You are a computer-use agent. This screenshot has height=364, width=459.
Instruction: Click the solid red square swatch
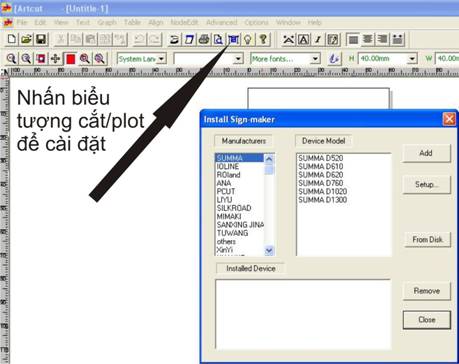pos(70,59)
